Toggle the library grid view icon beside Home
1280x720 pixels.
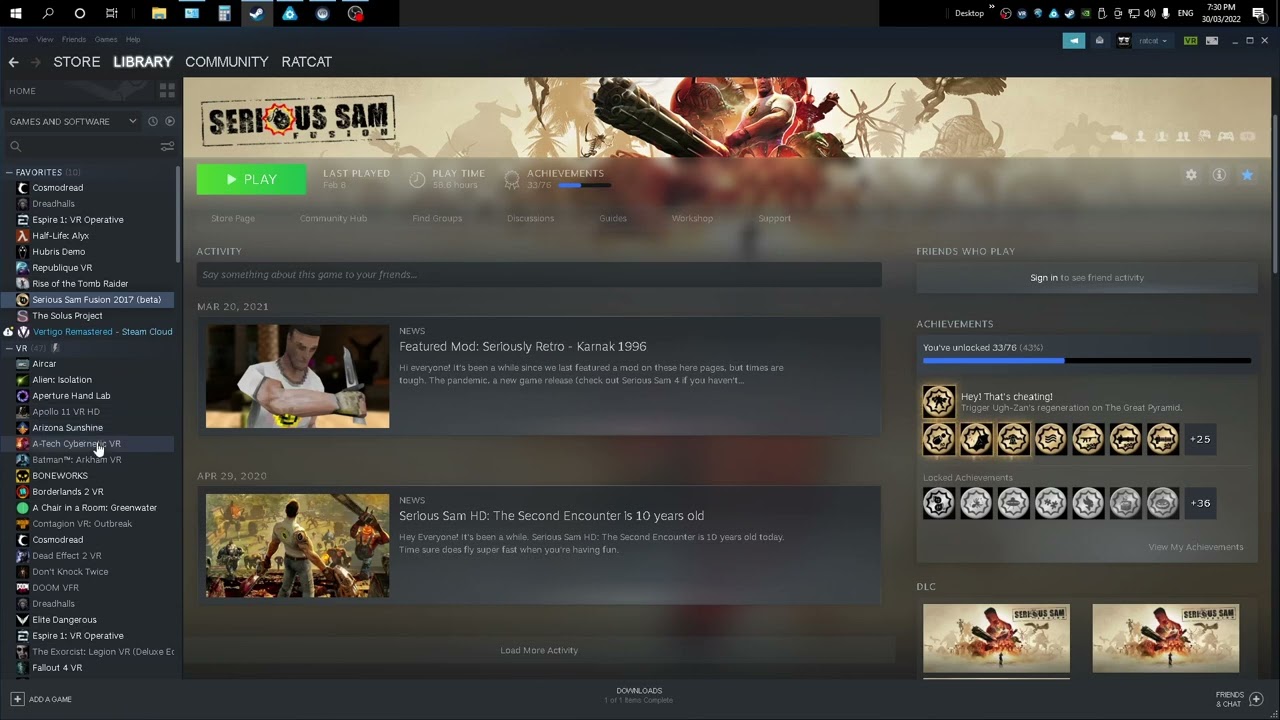pos(167,91)
